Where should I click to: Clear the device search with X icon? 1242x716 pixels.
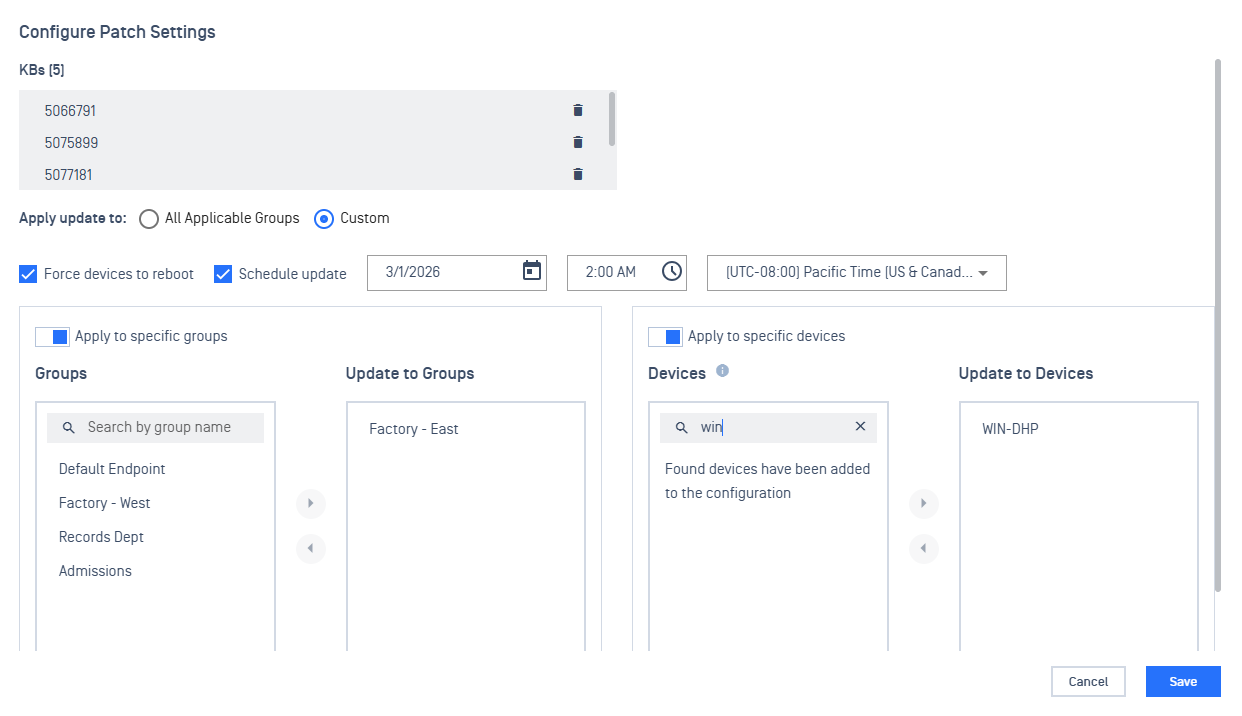[860, 427]
